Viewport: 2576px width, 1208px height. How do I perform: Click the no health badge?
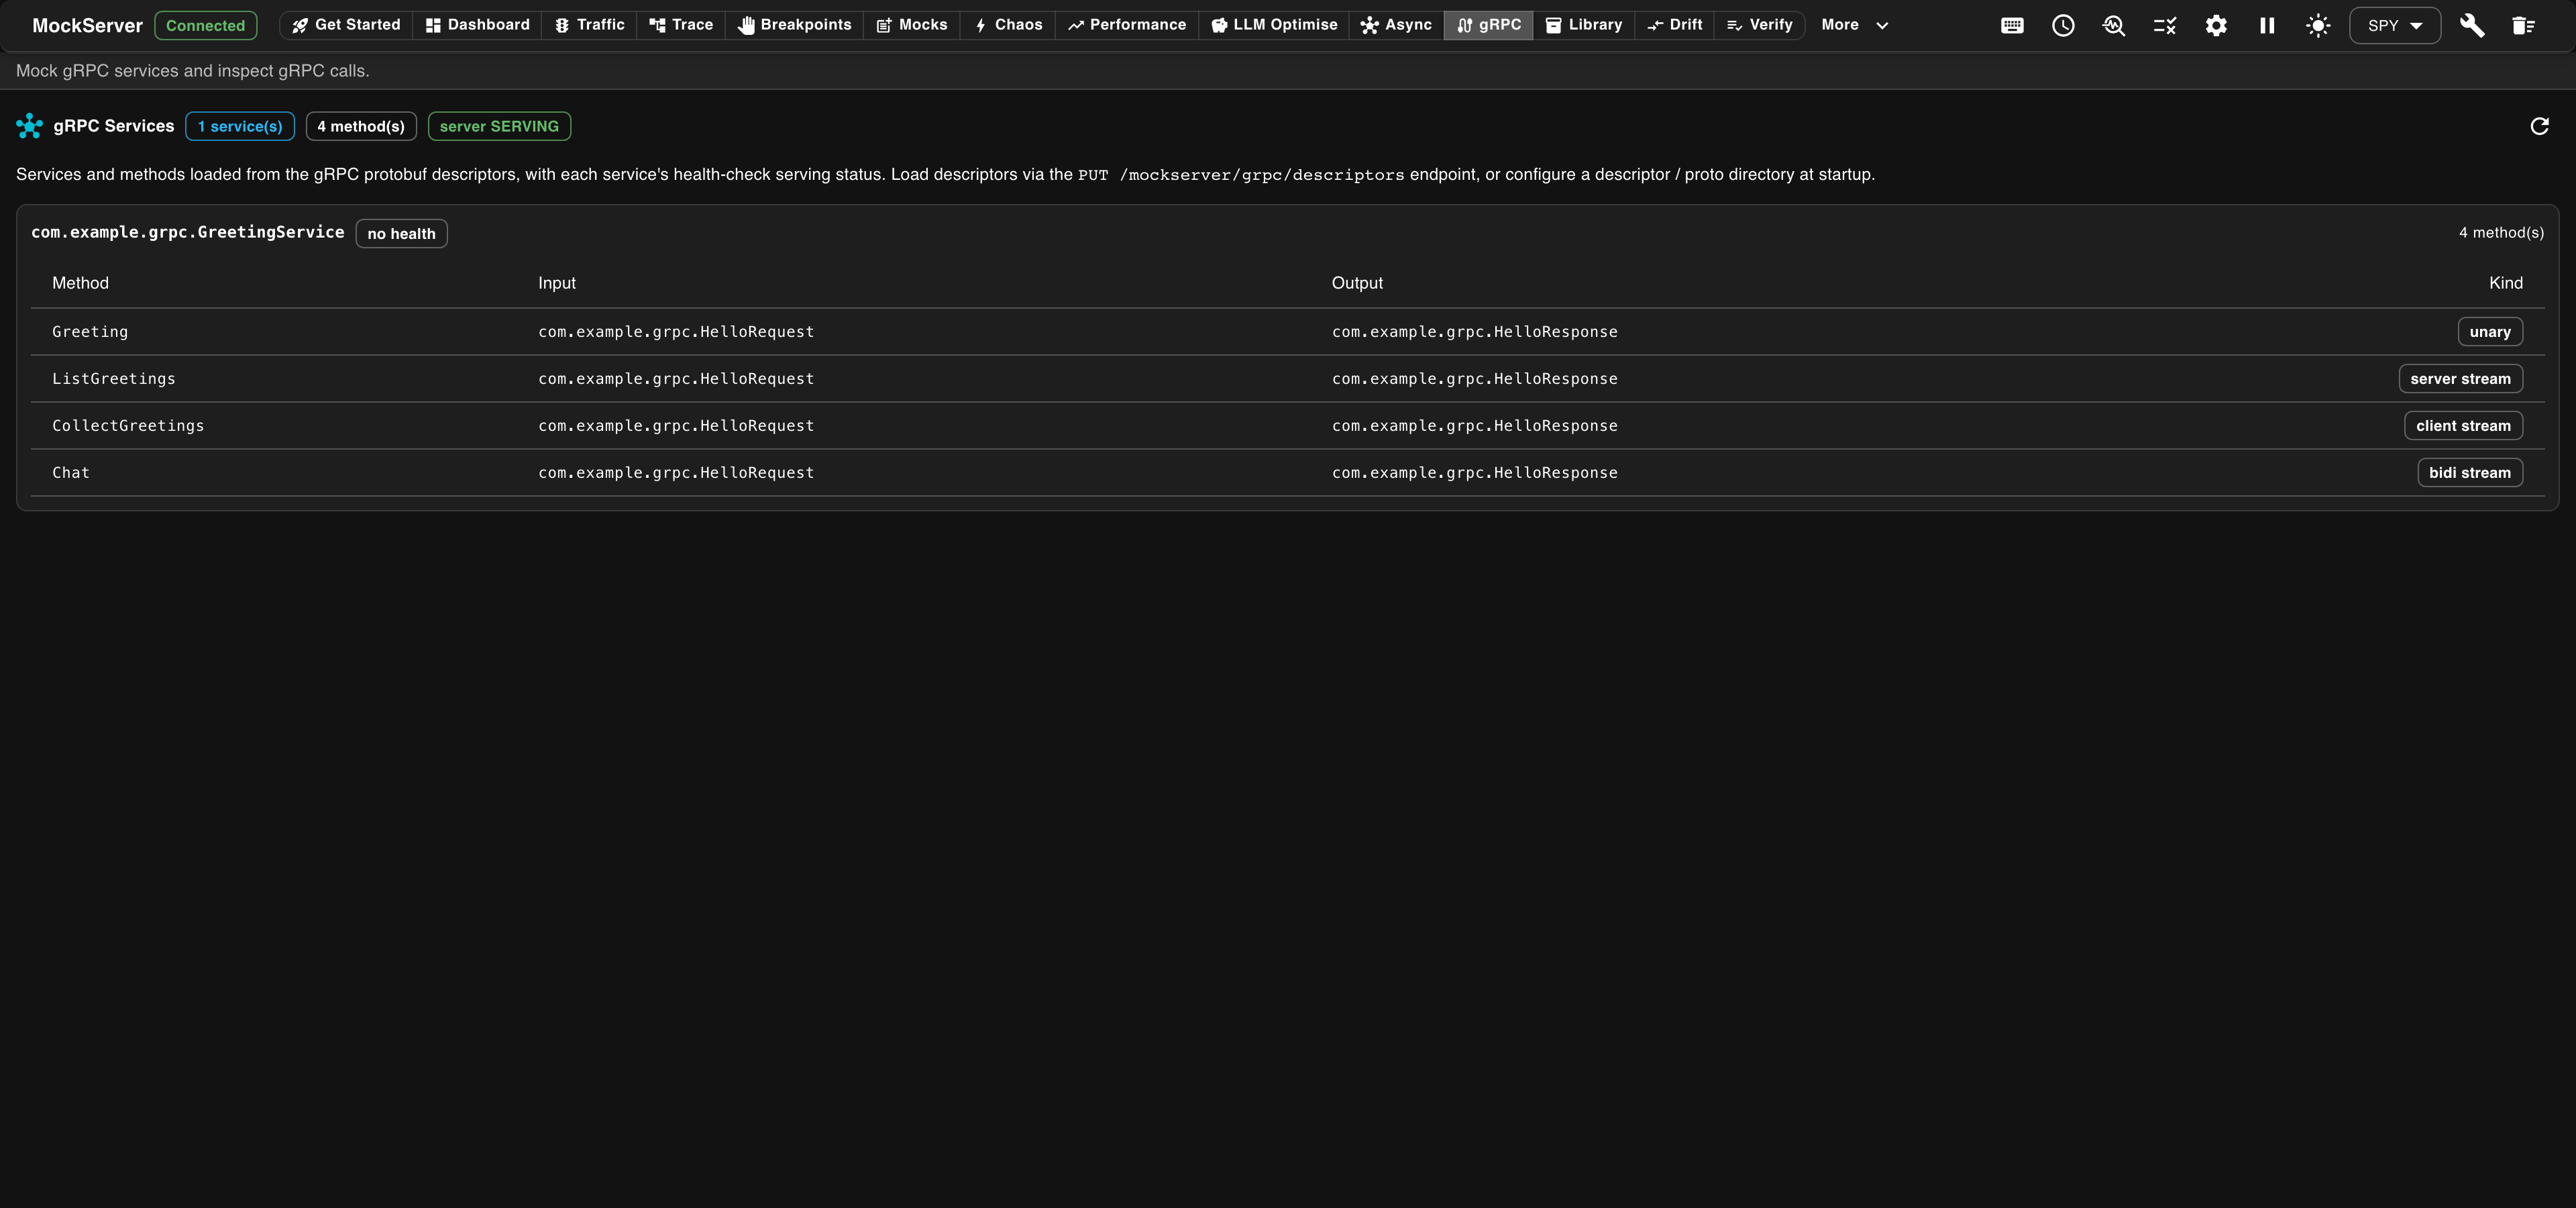(x=401, y=234)
